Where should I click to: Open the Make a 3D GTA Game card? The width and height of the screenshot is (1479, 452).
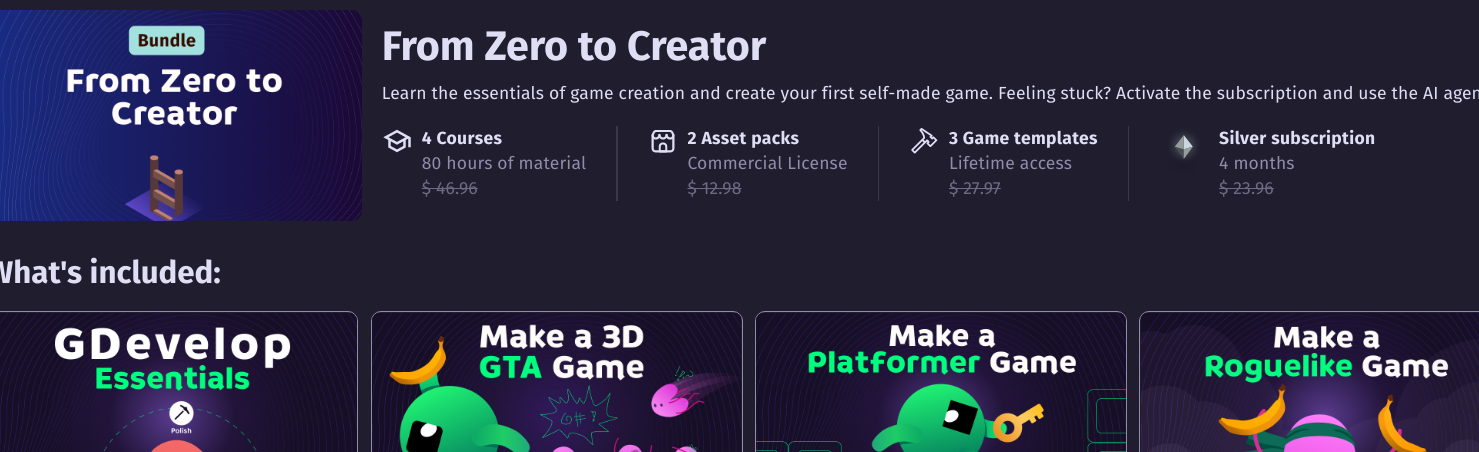point(557,382)
